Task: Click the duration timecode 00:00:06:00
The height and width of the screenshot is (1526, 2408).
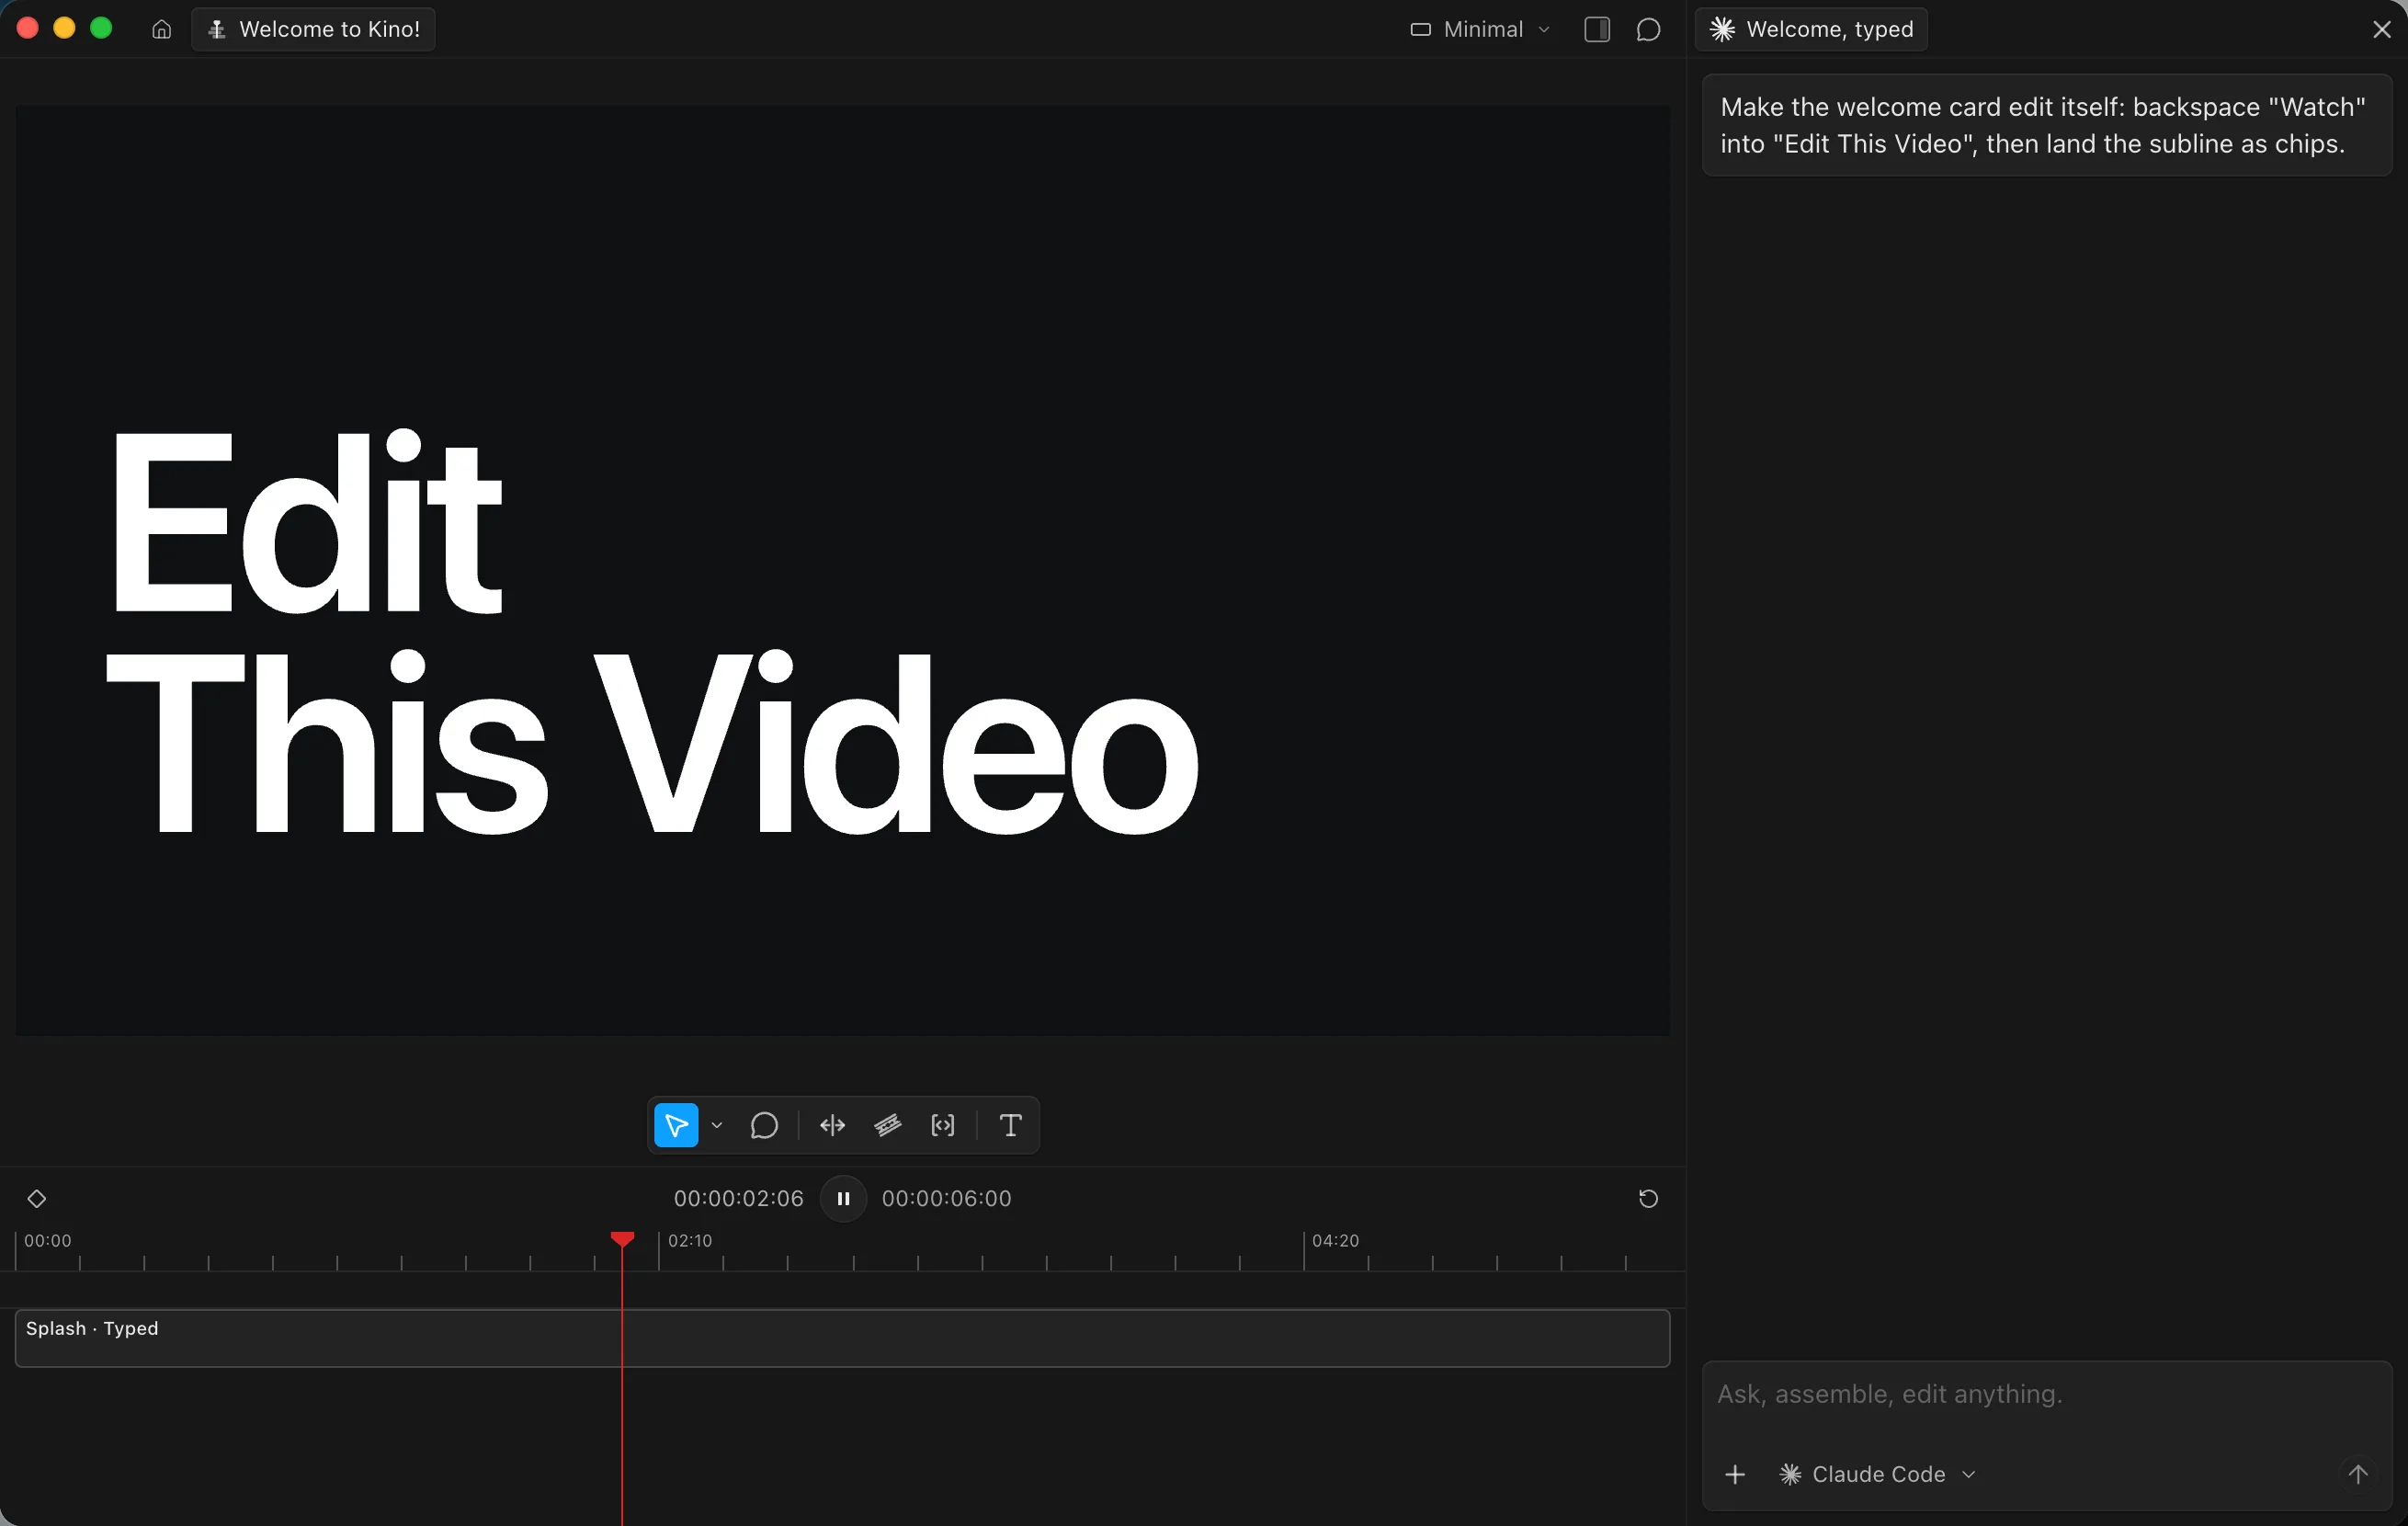Action: click(946, 1198)
